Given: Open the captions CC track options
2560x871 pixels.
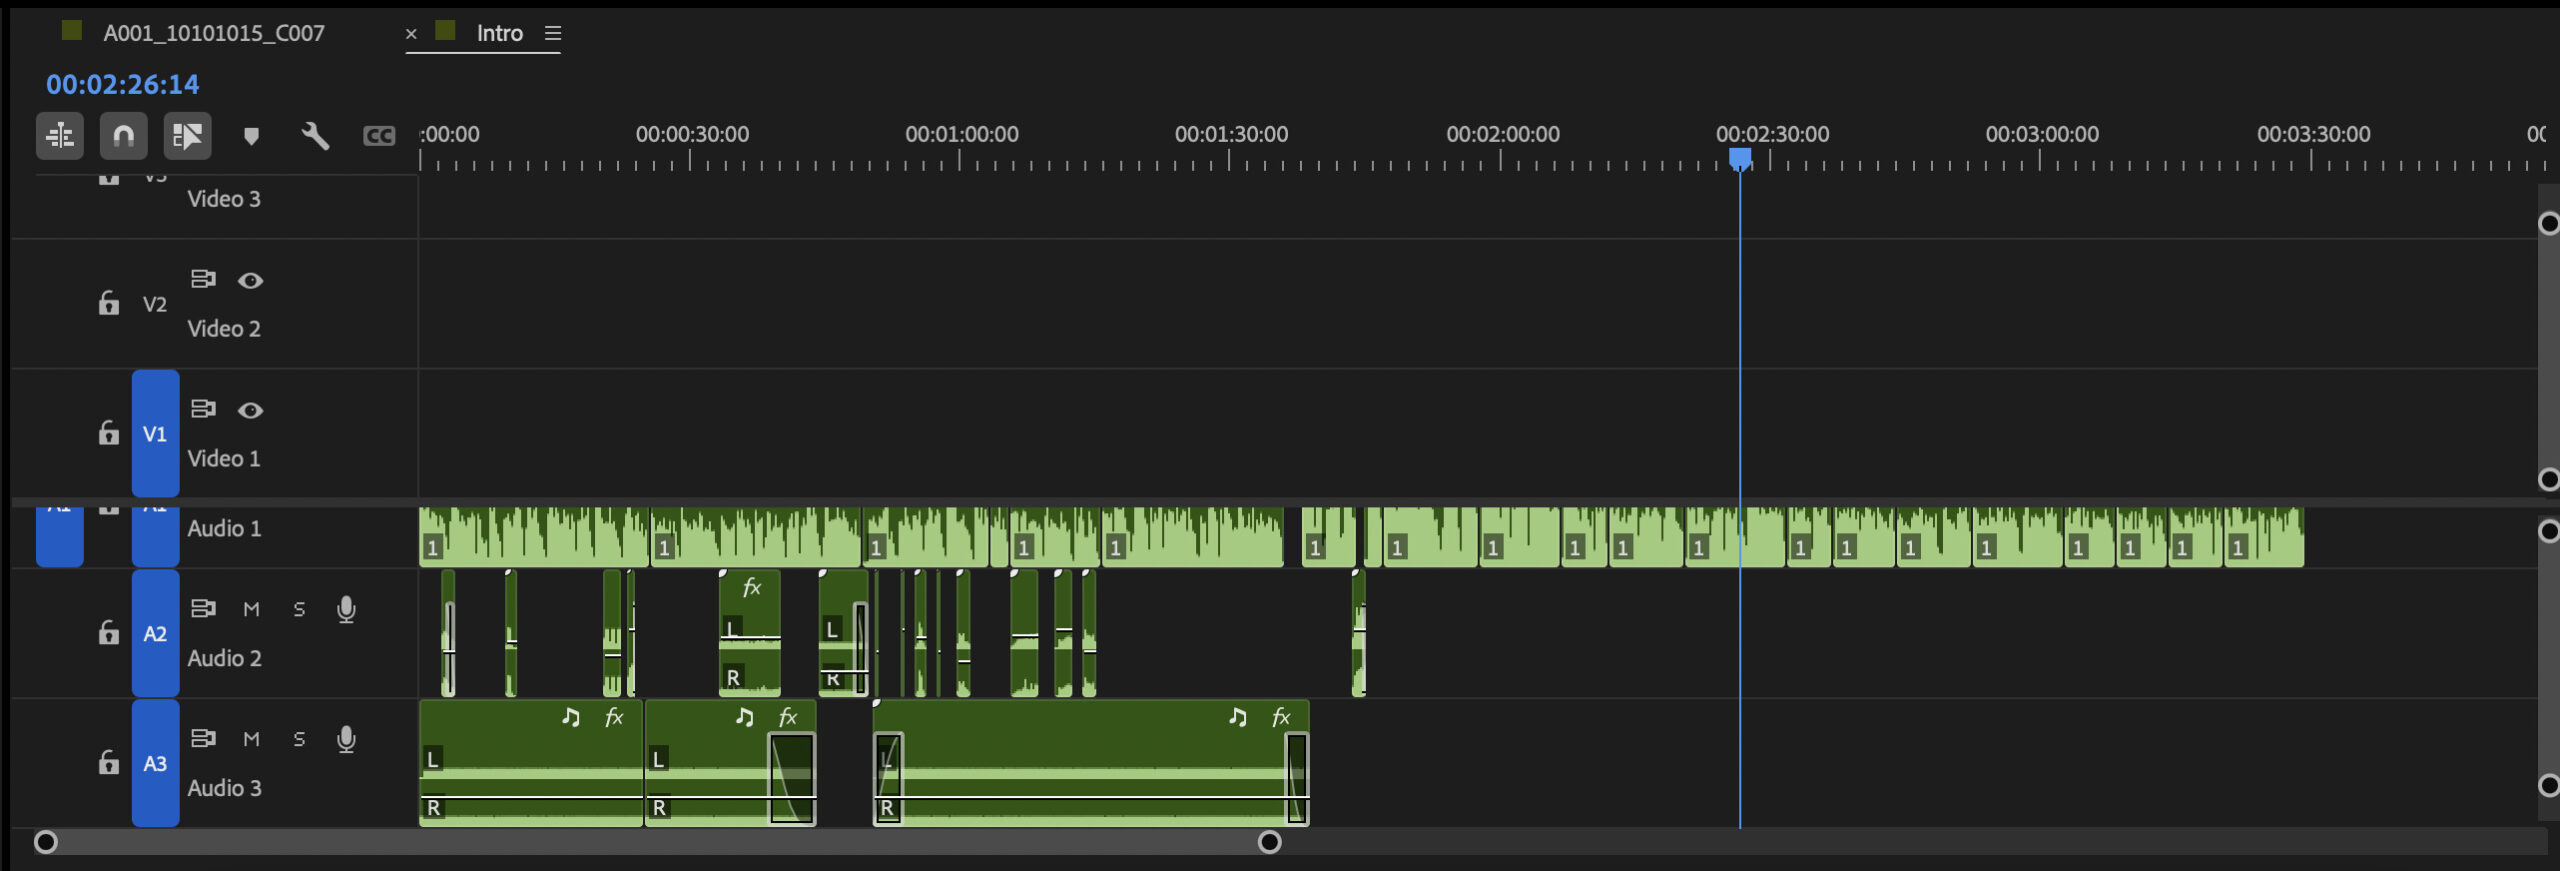Looking at the screenshot, I should coord(378,136).
